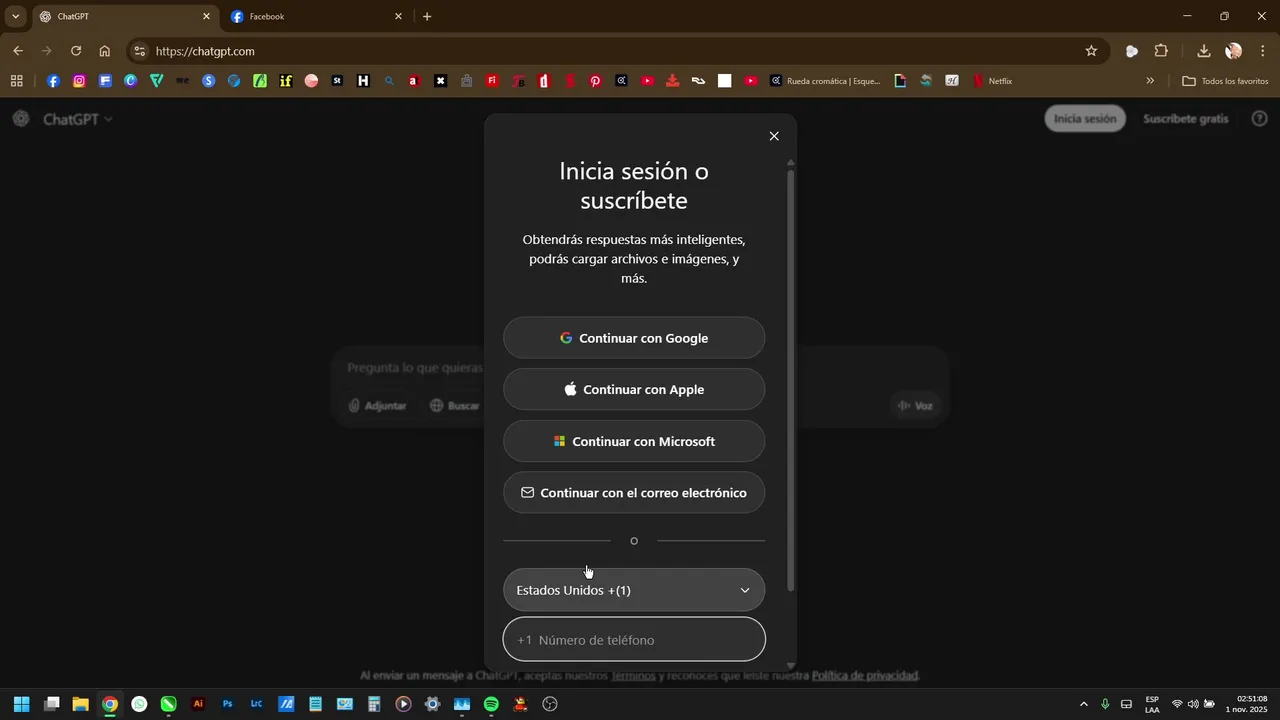Open the Instagram bookmark
Image resolution: width=1280 pixels, height=720 pixels.
click(x=80, y=81)
